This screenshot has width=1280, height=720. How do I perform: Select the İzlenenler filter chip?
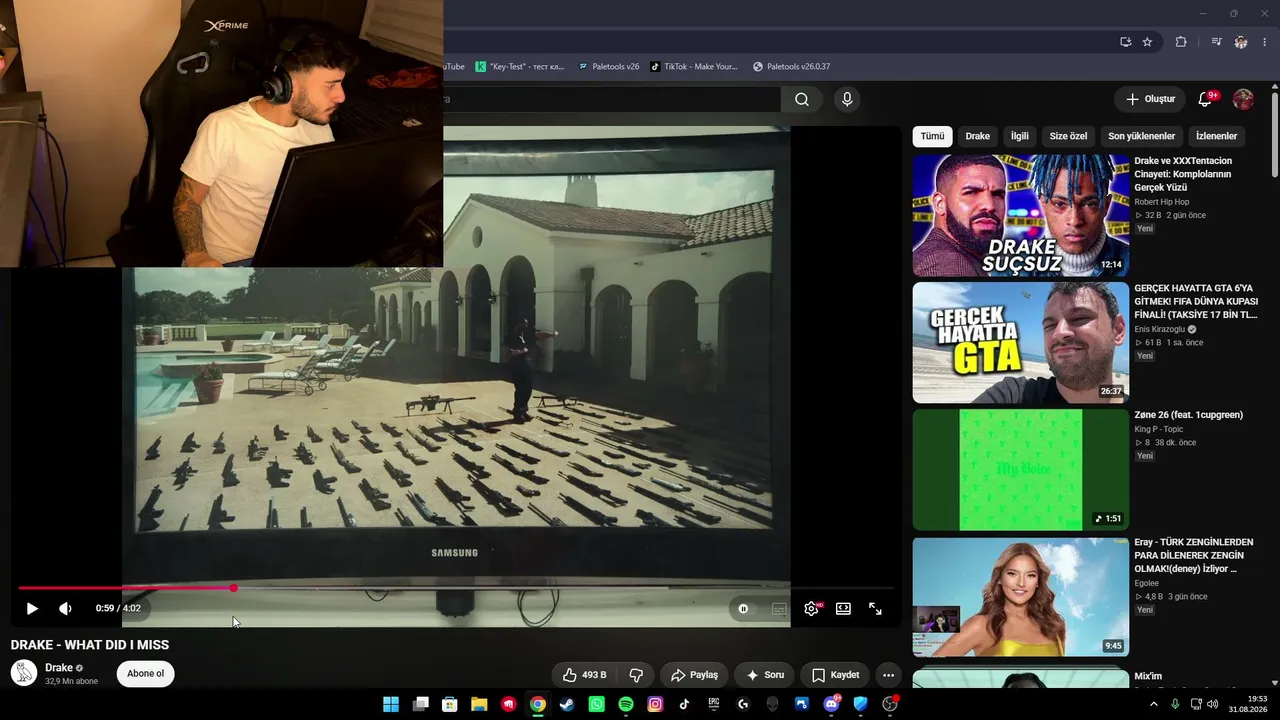(x=1217, y=136)
